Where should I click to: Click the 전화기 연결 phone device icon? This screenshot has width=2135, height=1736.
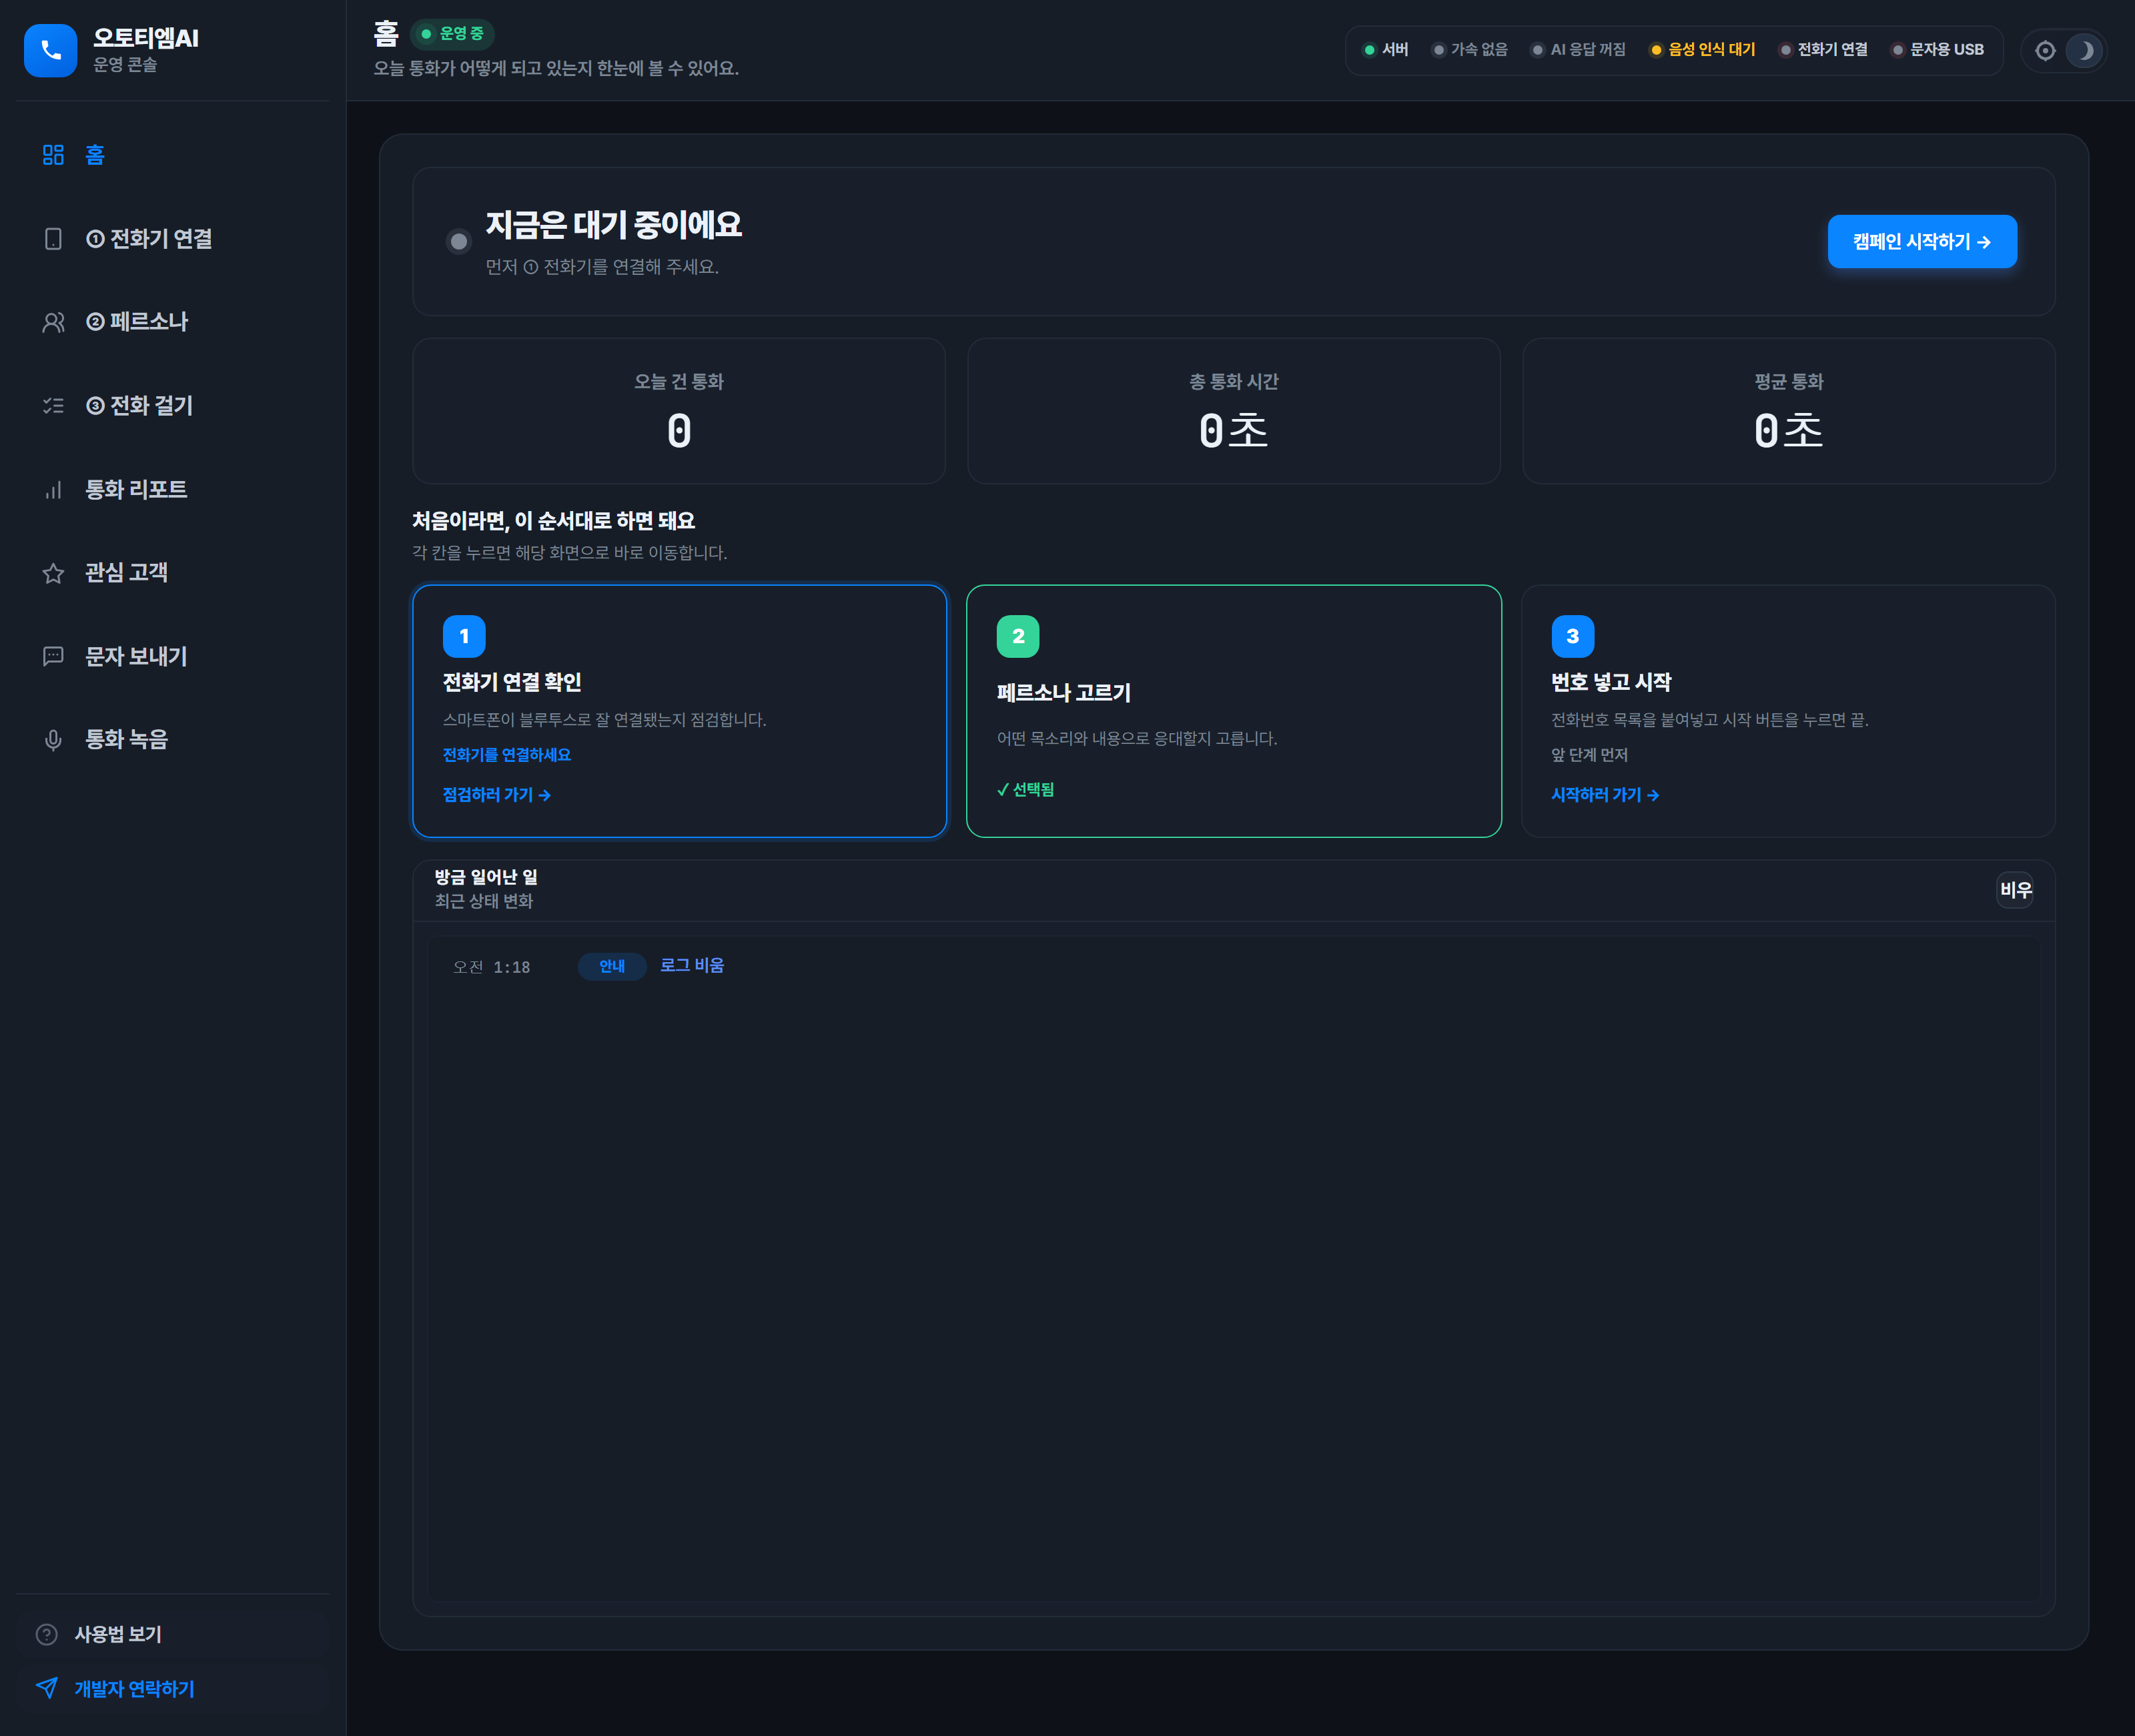tap(53, 239)
